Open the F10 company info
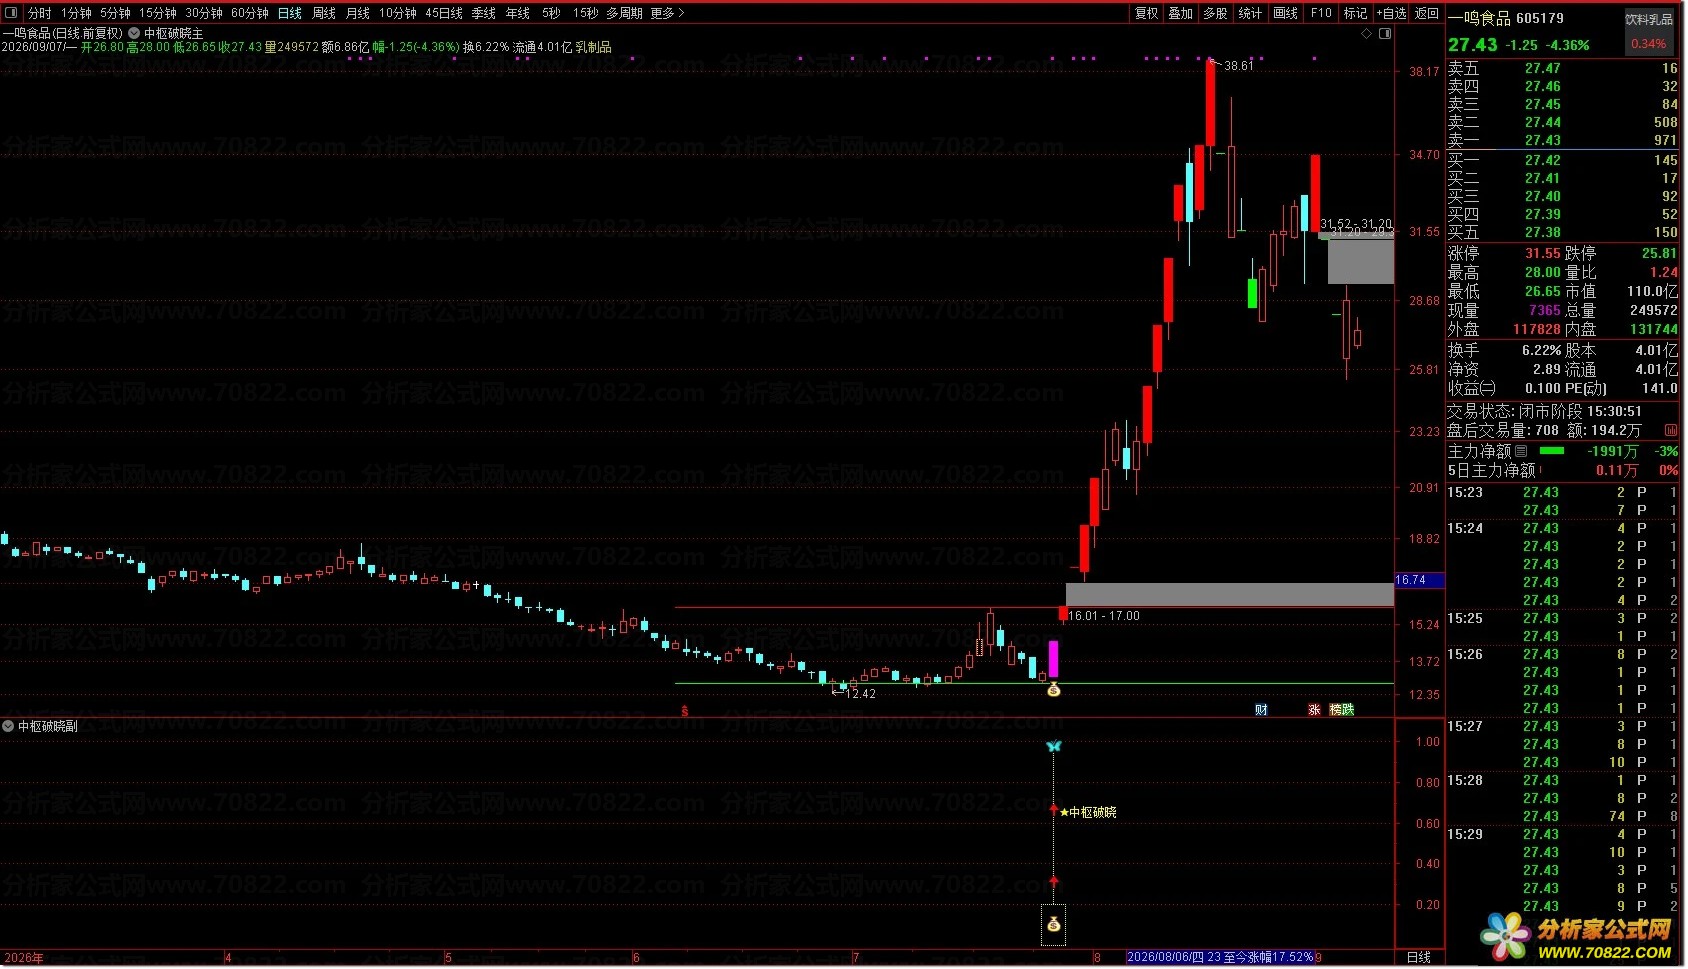 click(x=1321, y=13)
